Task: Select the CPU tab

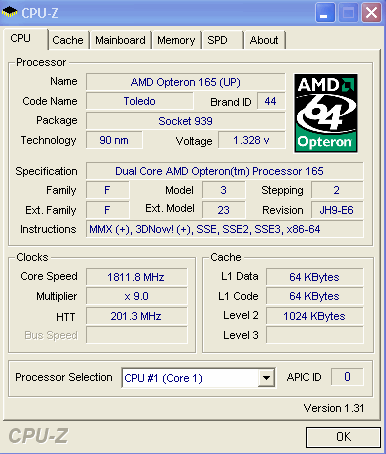Action: point(25,39)
